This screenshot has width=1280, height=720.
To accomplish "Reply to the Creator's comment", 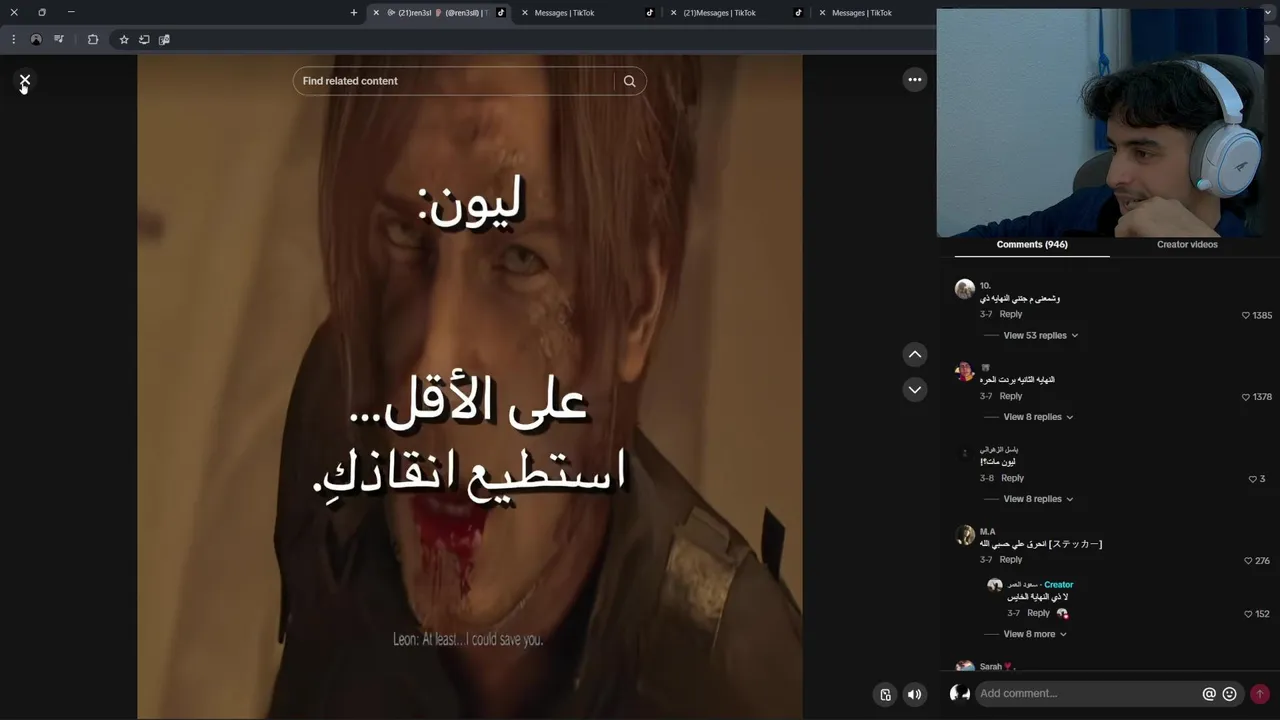I will coord(1038,613).
